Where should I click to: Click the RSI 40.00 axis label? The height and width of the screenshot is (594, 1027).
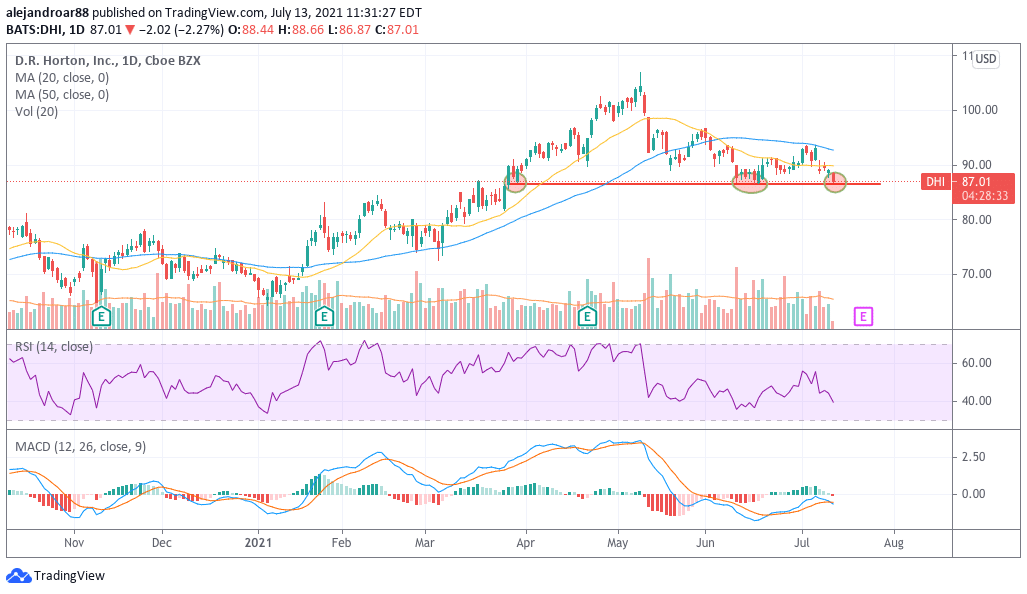976,401
